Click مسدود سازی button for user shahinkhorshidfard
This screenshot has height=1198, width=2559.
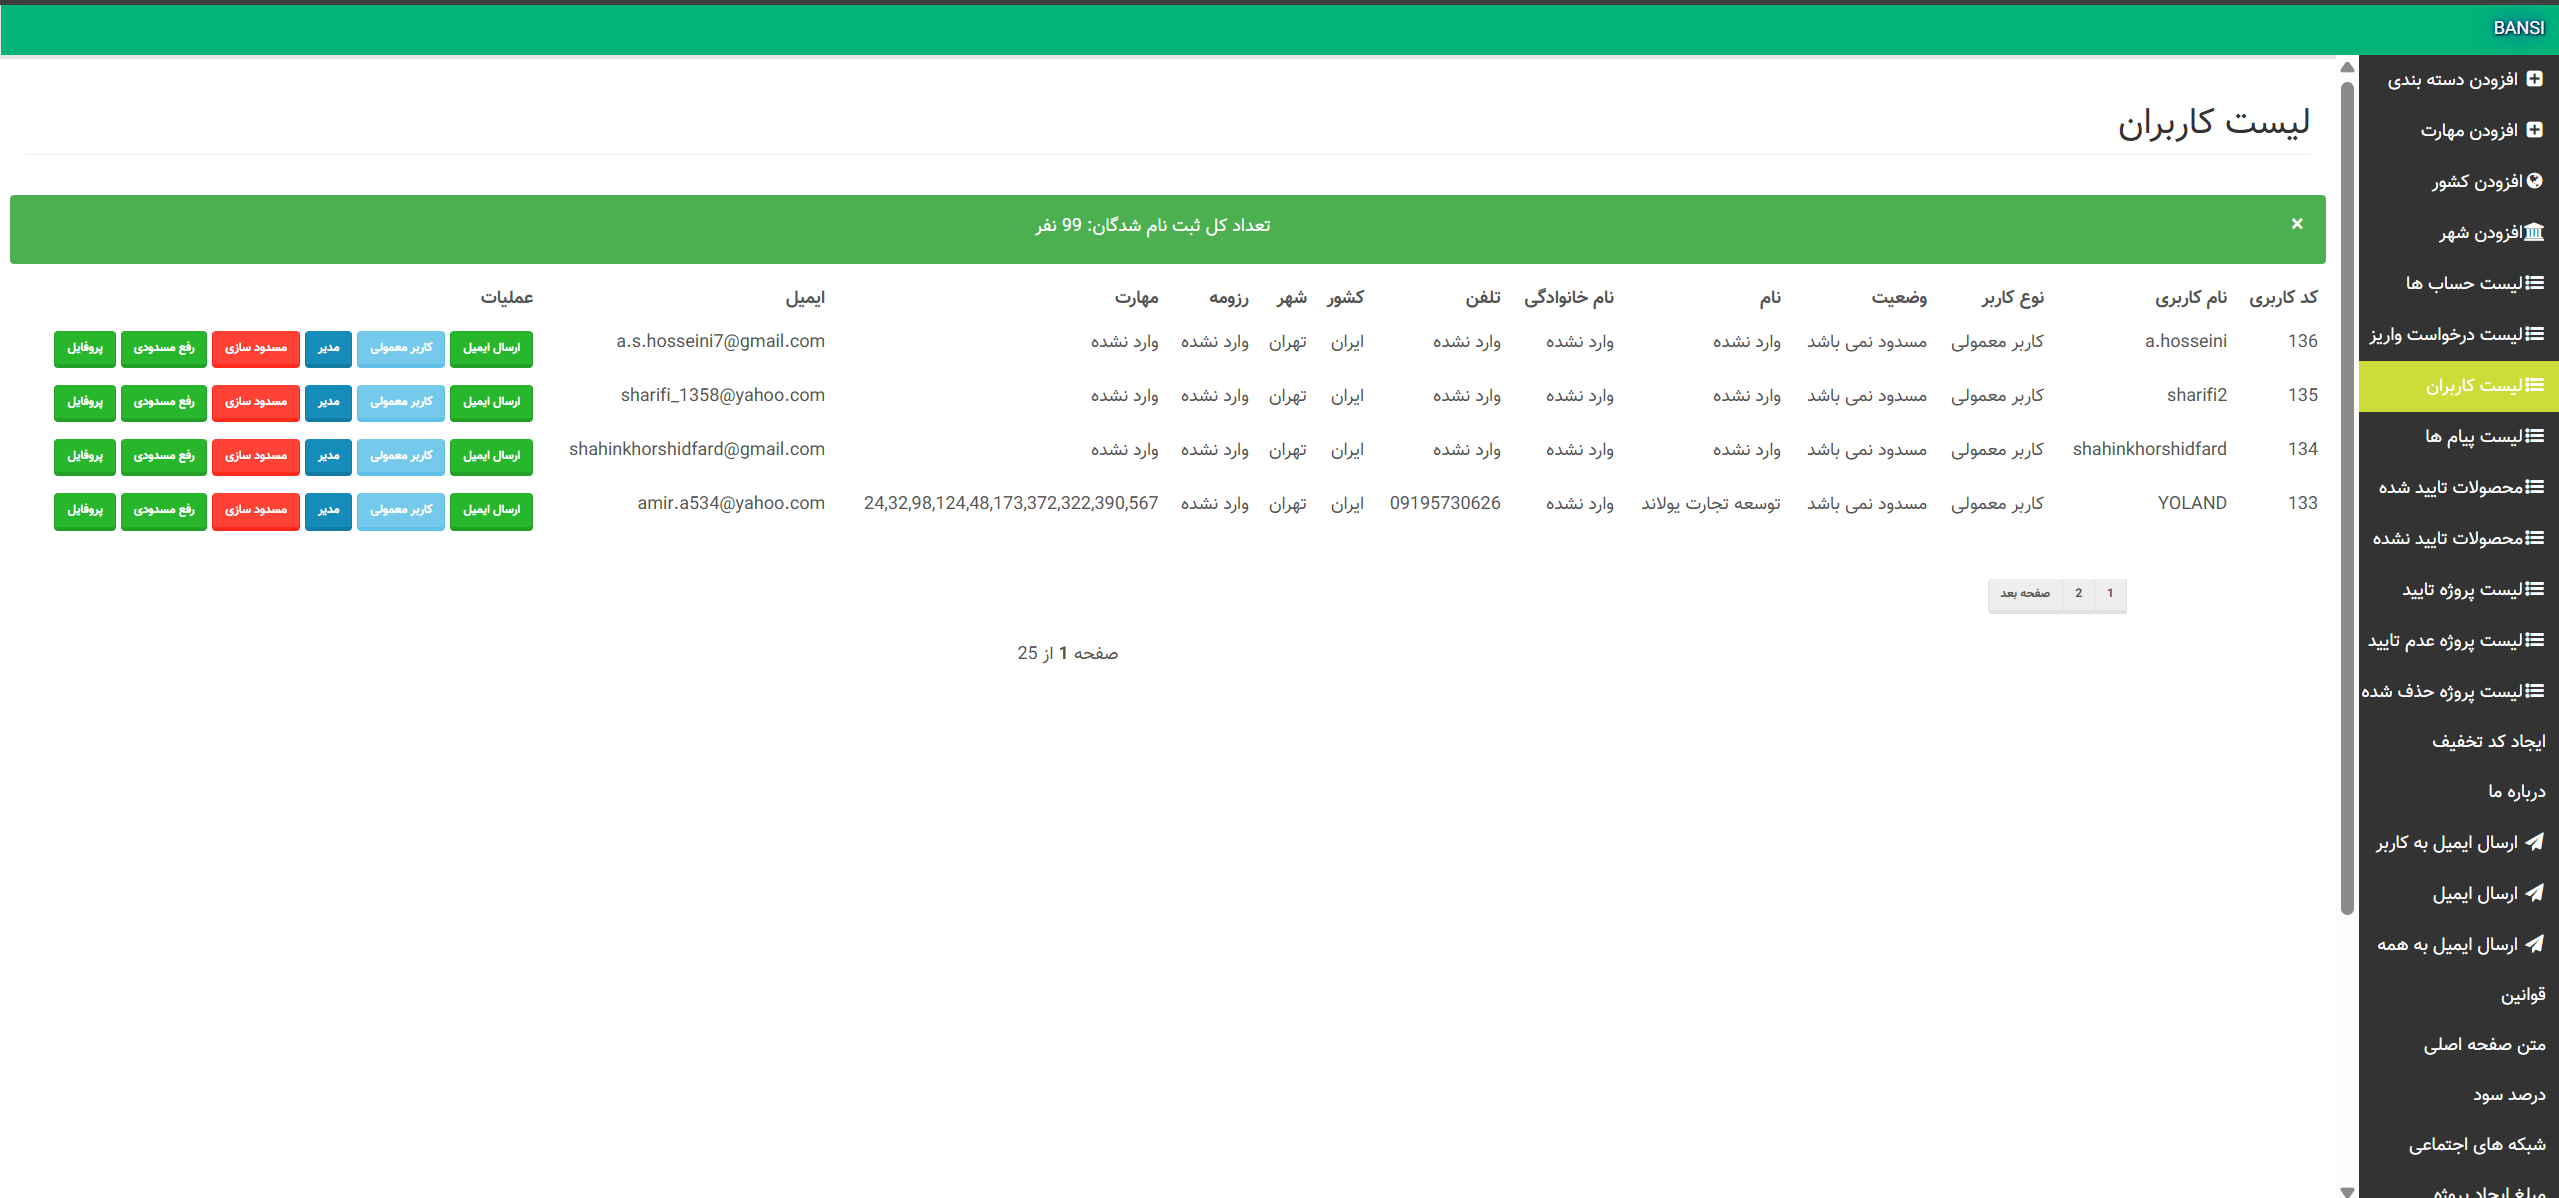[256, 456]
